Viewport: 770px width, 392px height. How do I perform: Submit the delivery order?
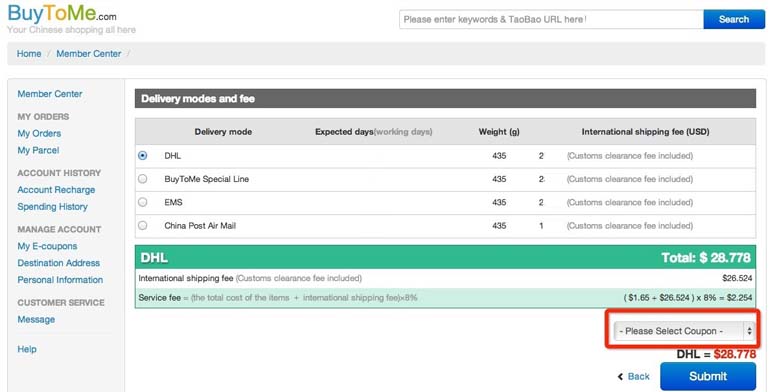(x=708, y=376)
